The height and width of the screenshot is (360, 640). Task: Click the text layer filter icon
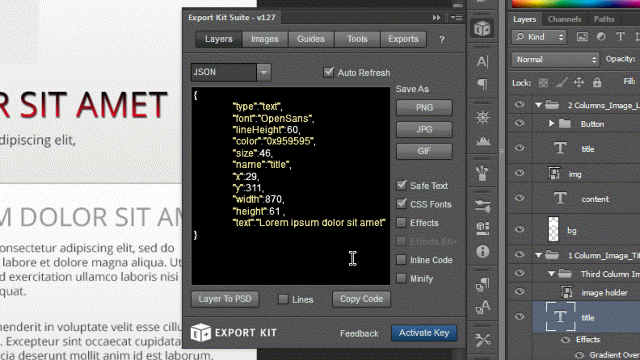(x=620, y=37)
